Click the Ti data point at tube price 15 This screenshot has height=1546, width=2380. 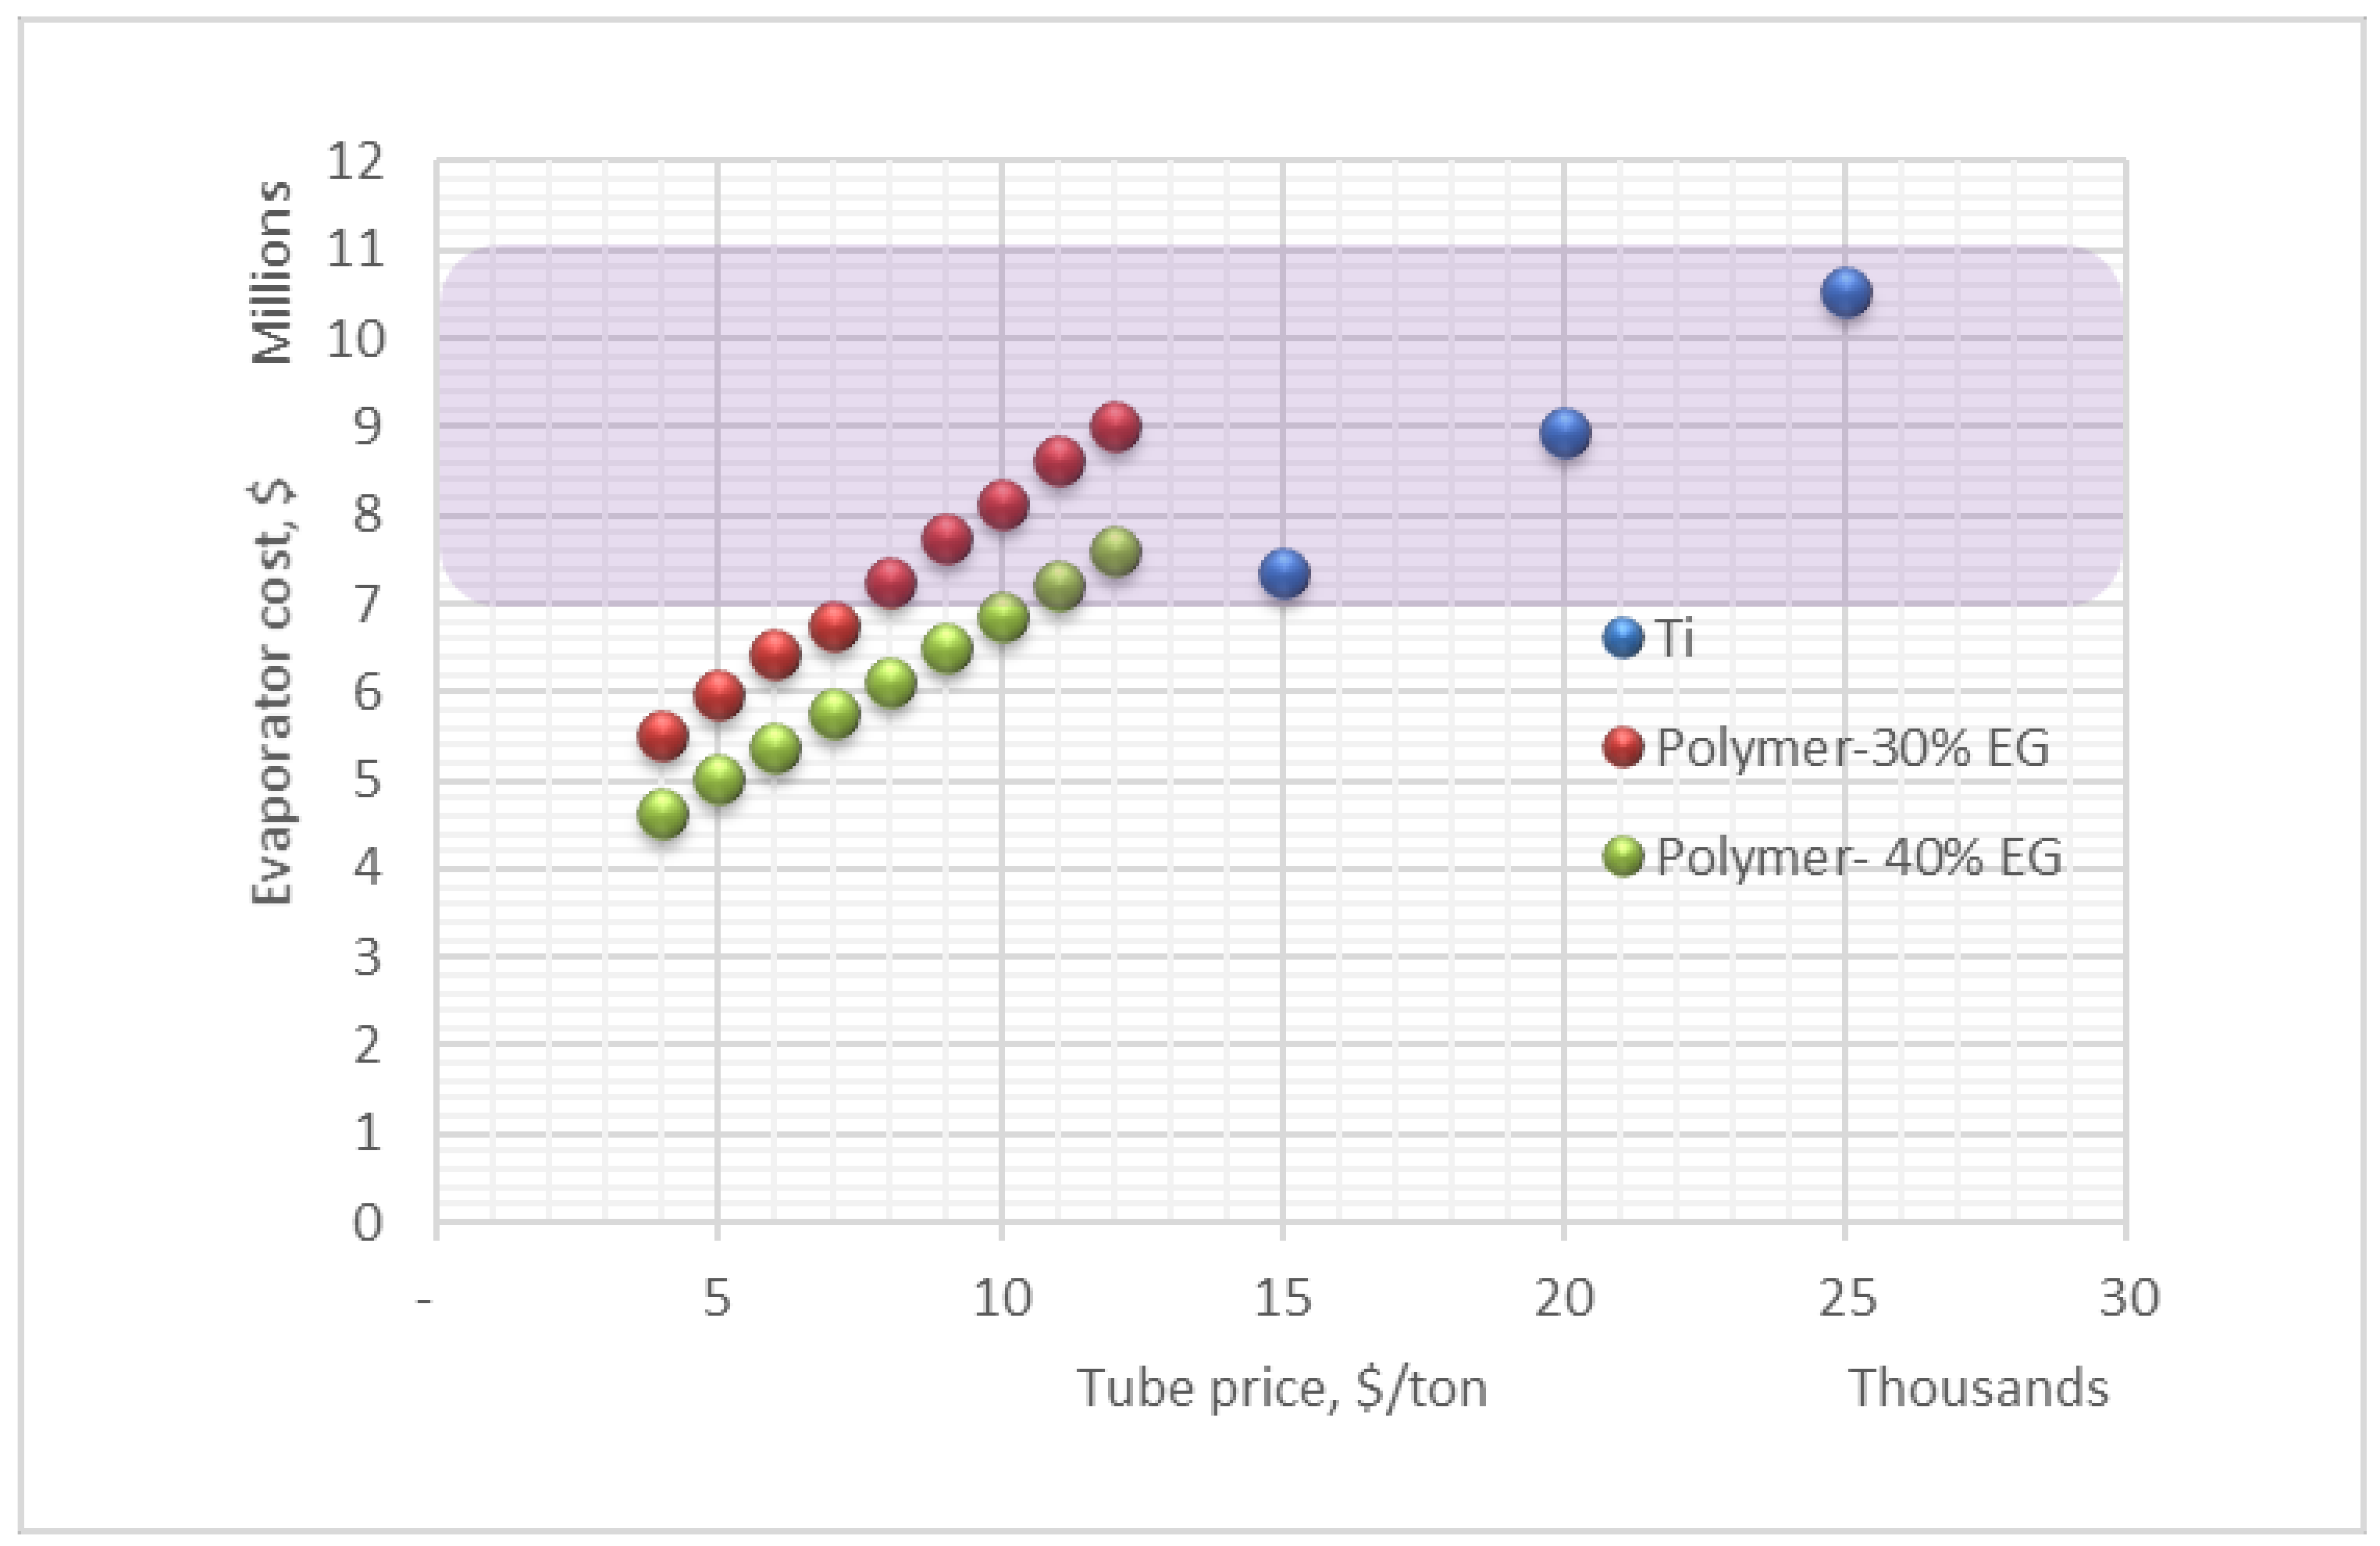pyautogui.click(x=1284, y=573)
